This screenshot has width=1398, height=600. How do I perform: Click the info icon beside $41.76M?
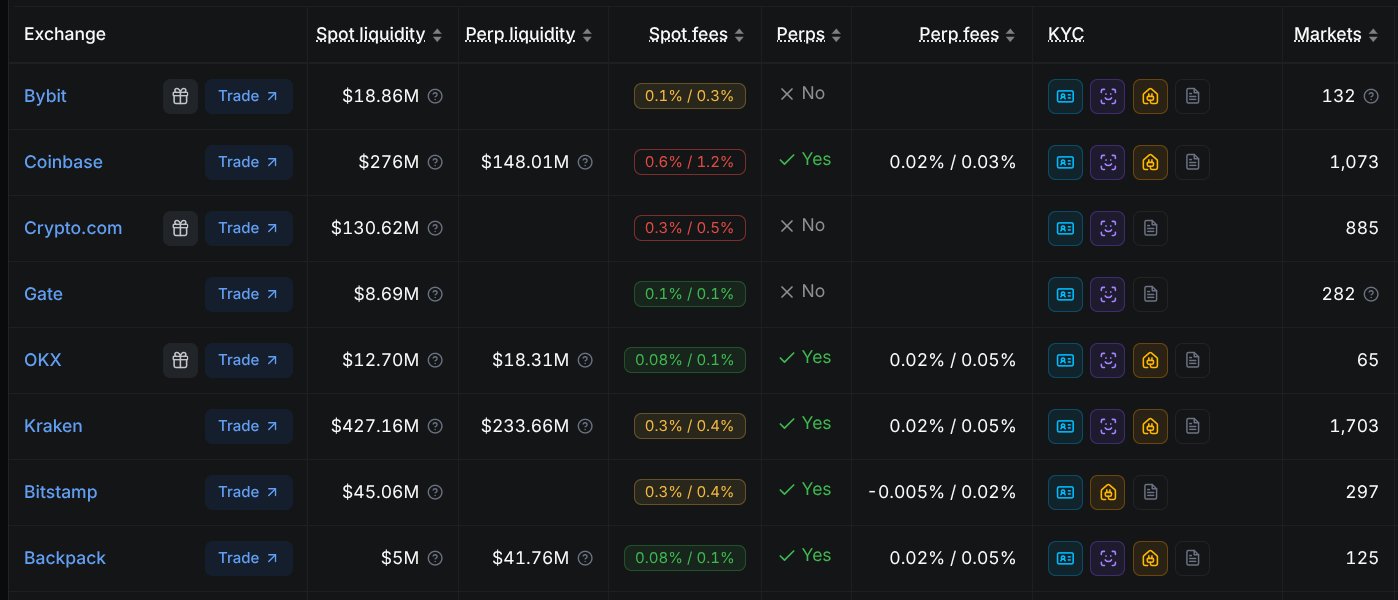[x=585, y=558]
